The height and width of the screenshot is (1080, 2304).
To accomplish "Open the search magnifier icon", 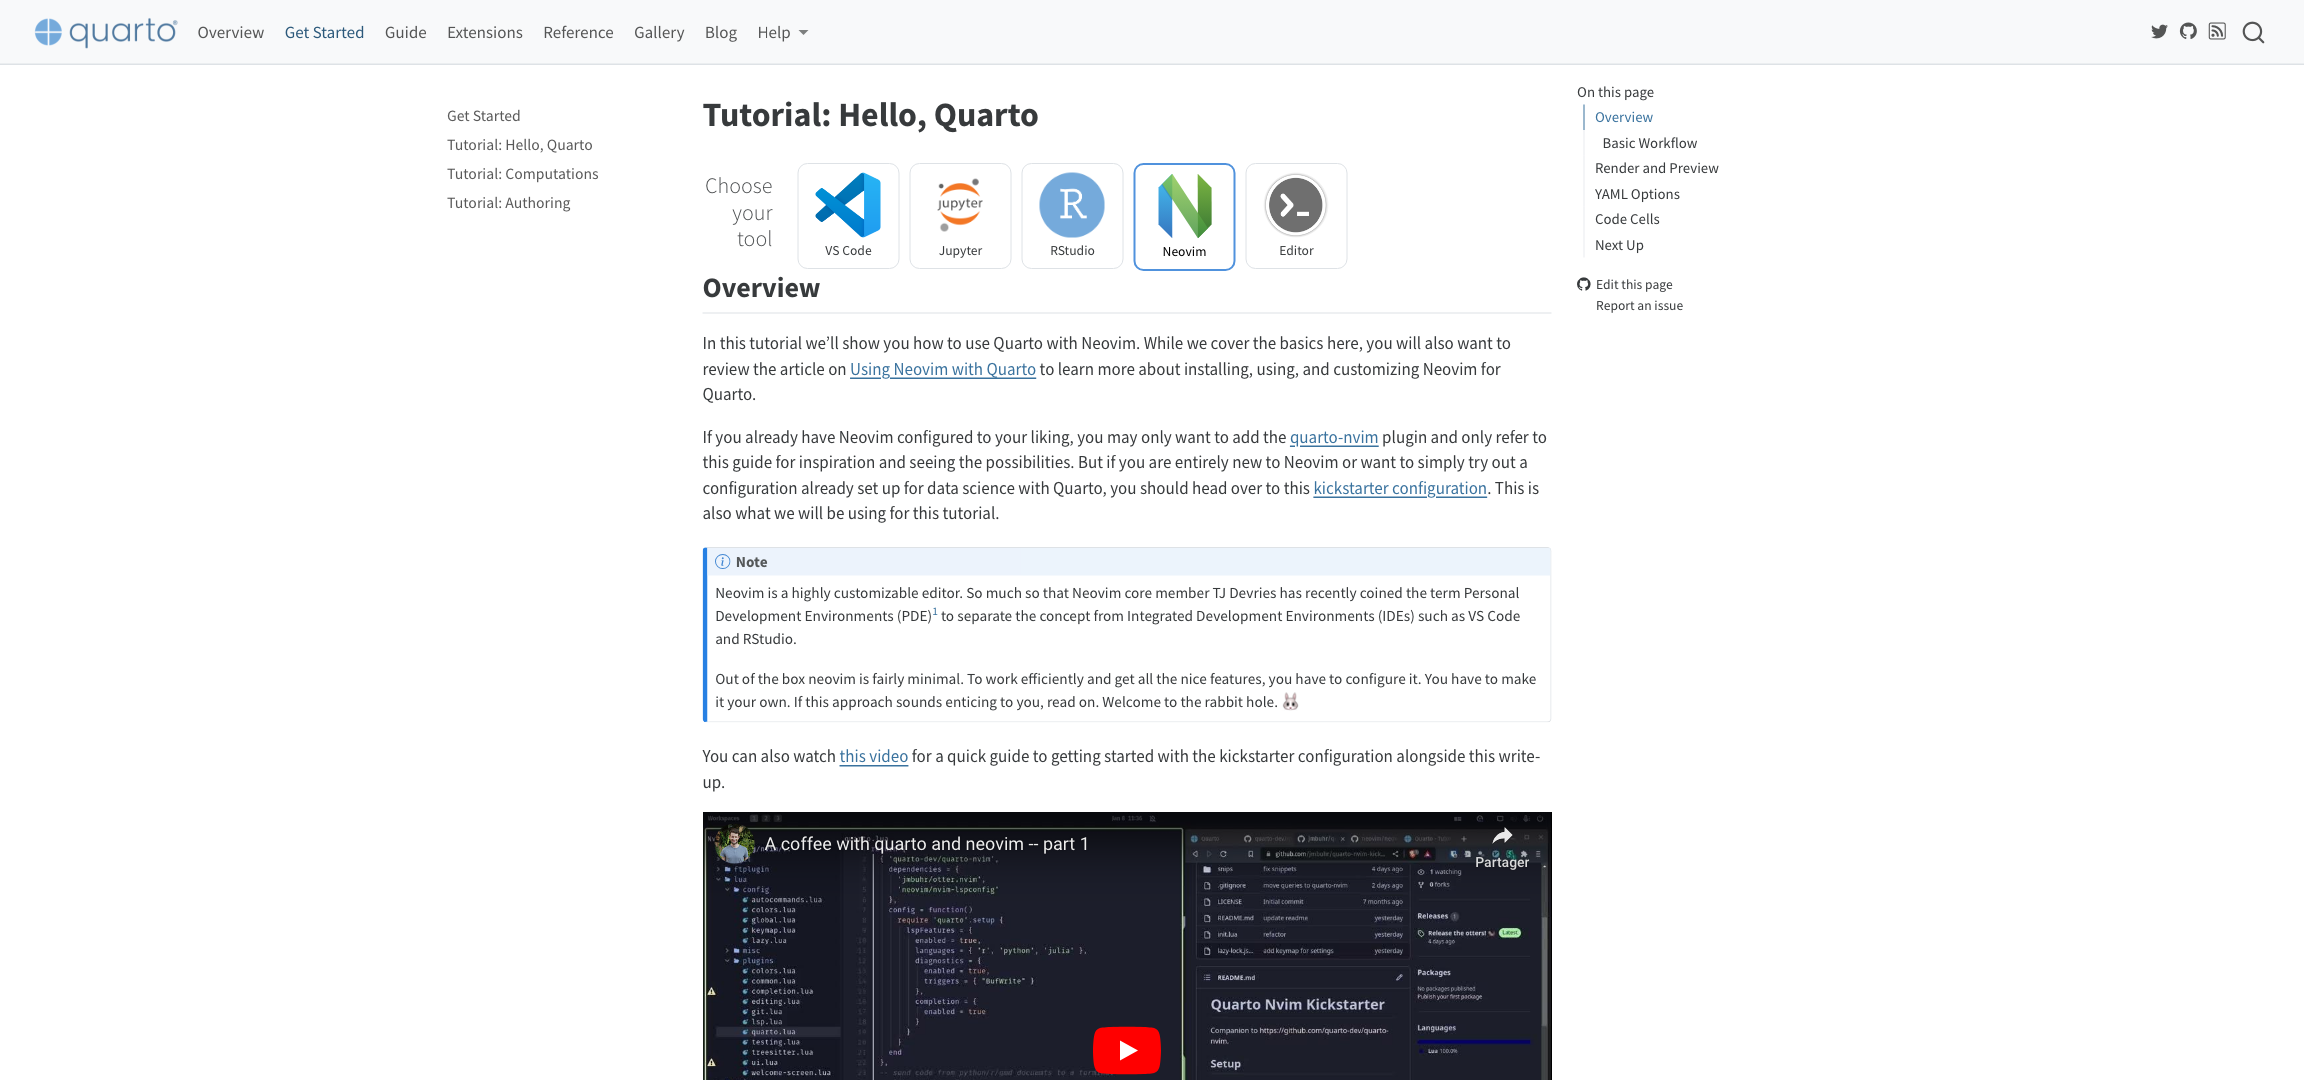I will tap(2253, 33).
